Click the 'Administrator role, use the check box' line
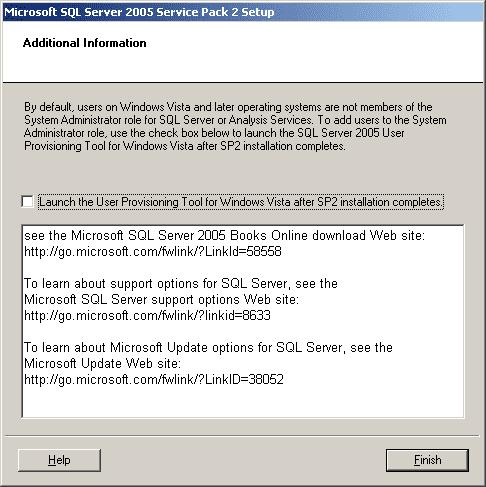This screenshot has height=487, width=486. coord(214,133)
